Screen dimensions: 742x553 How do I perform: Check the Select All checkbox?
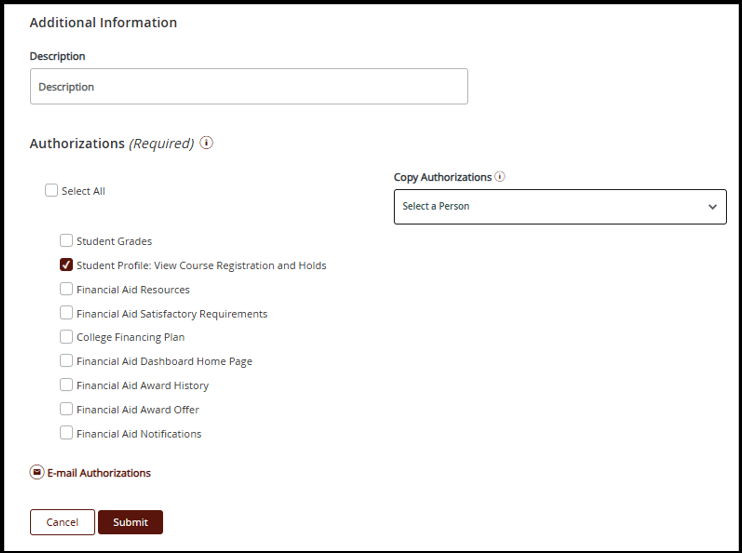coord(51,191)
